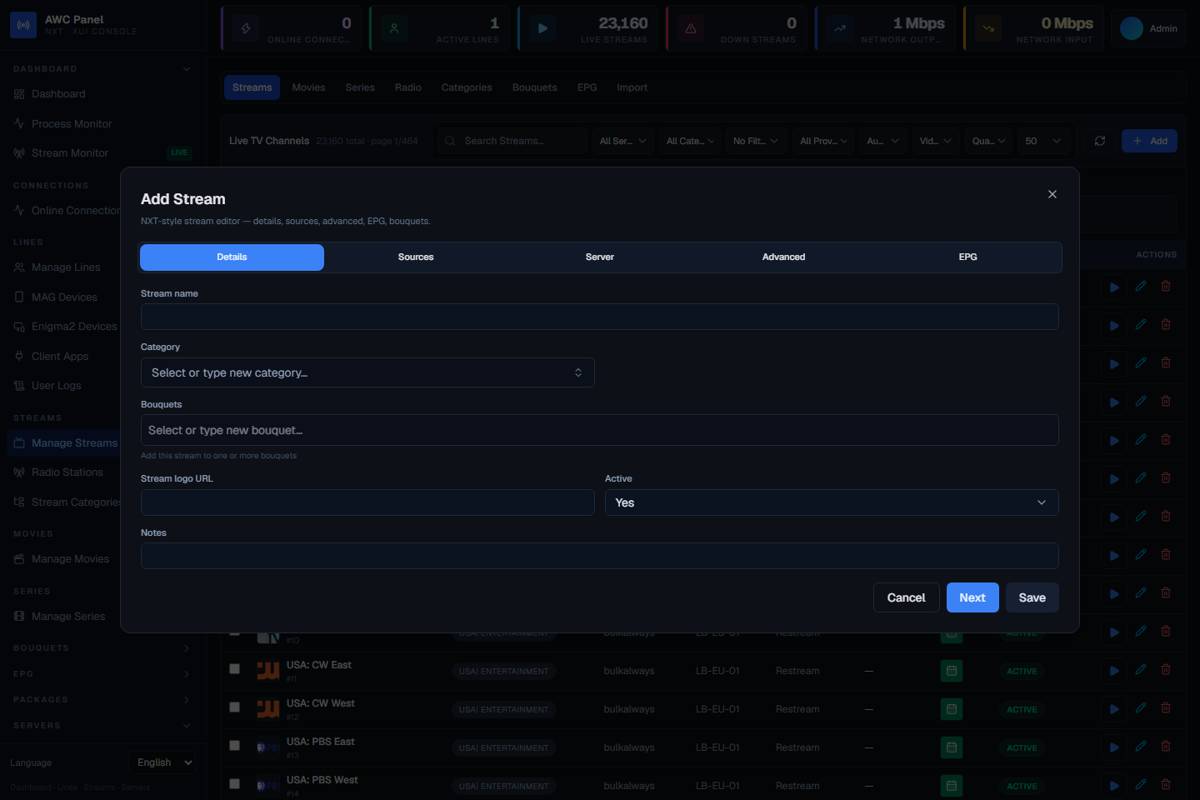Click the Network Output trend icon
The image size is (1200, 800).
840,29
